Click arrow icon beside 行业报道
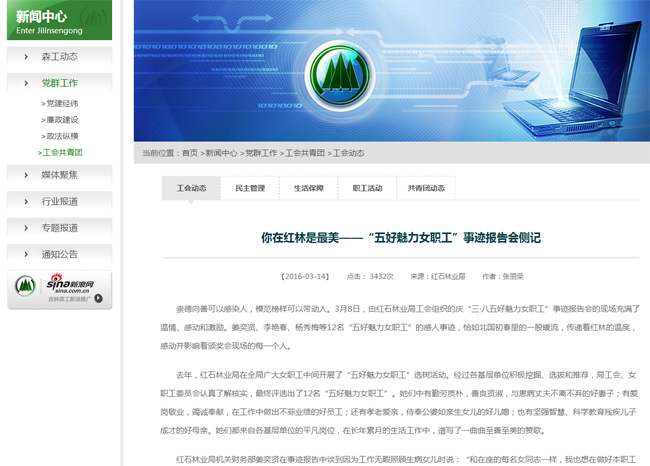The image size is (650, 466). pyautogui.click(x=25, y=201)
